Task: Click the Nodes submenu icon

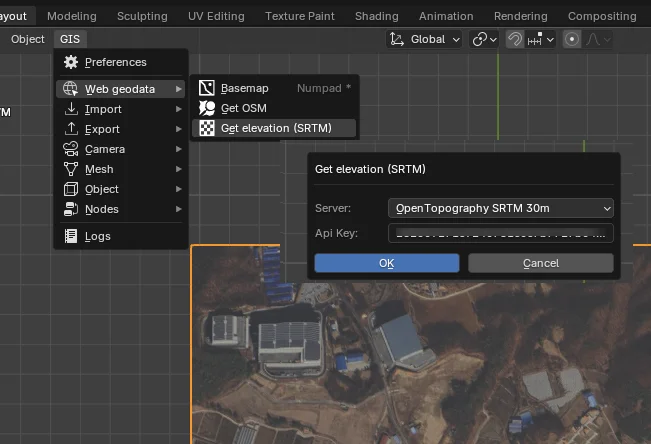Action: 71,209
